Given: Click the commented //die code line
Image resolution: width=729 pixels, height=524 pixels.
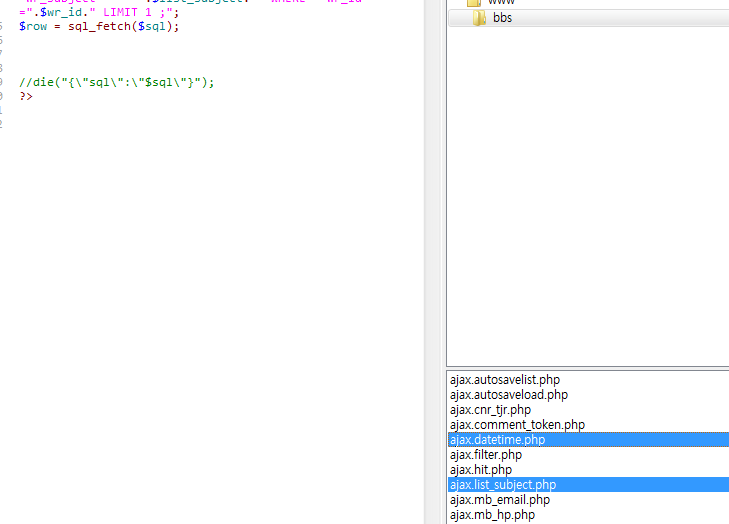Looking at the screenshot, I should pos(117,82).
